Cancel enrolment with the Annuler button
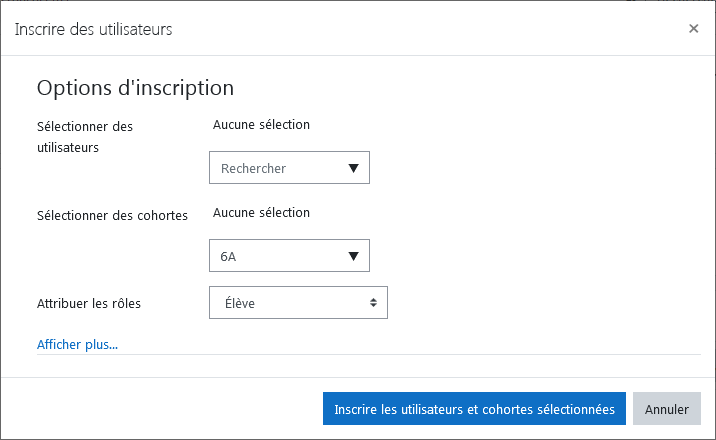The height and width of the screenshot is (440, 716). [667, 409]
